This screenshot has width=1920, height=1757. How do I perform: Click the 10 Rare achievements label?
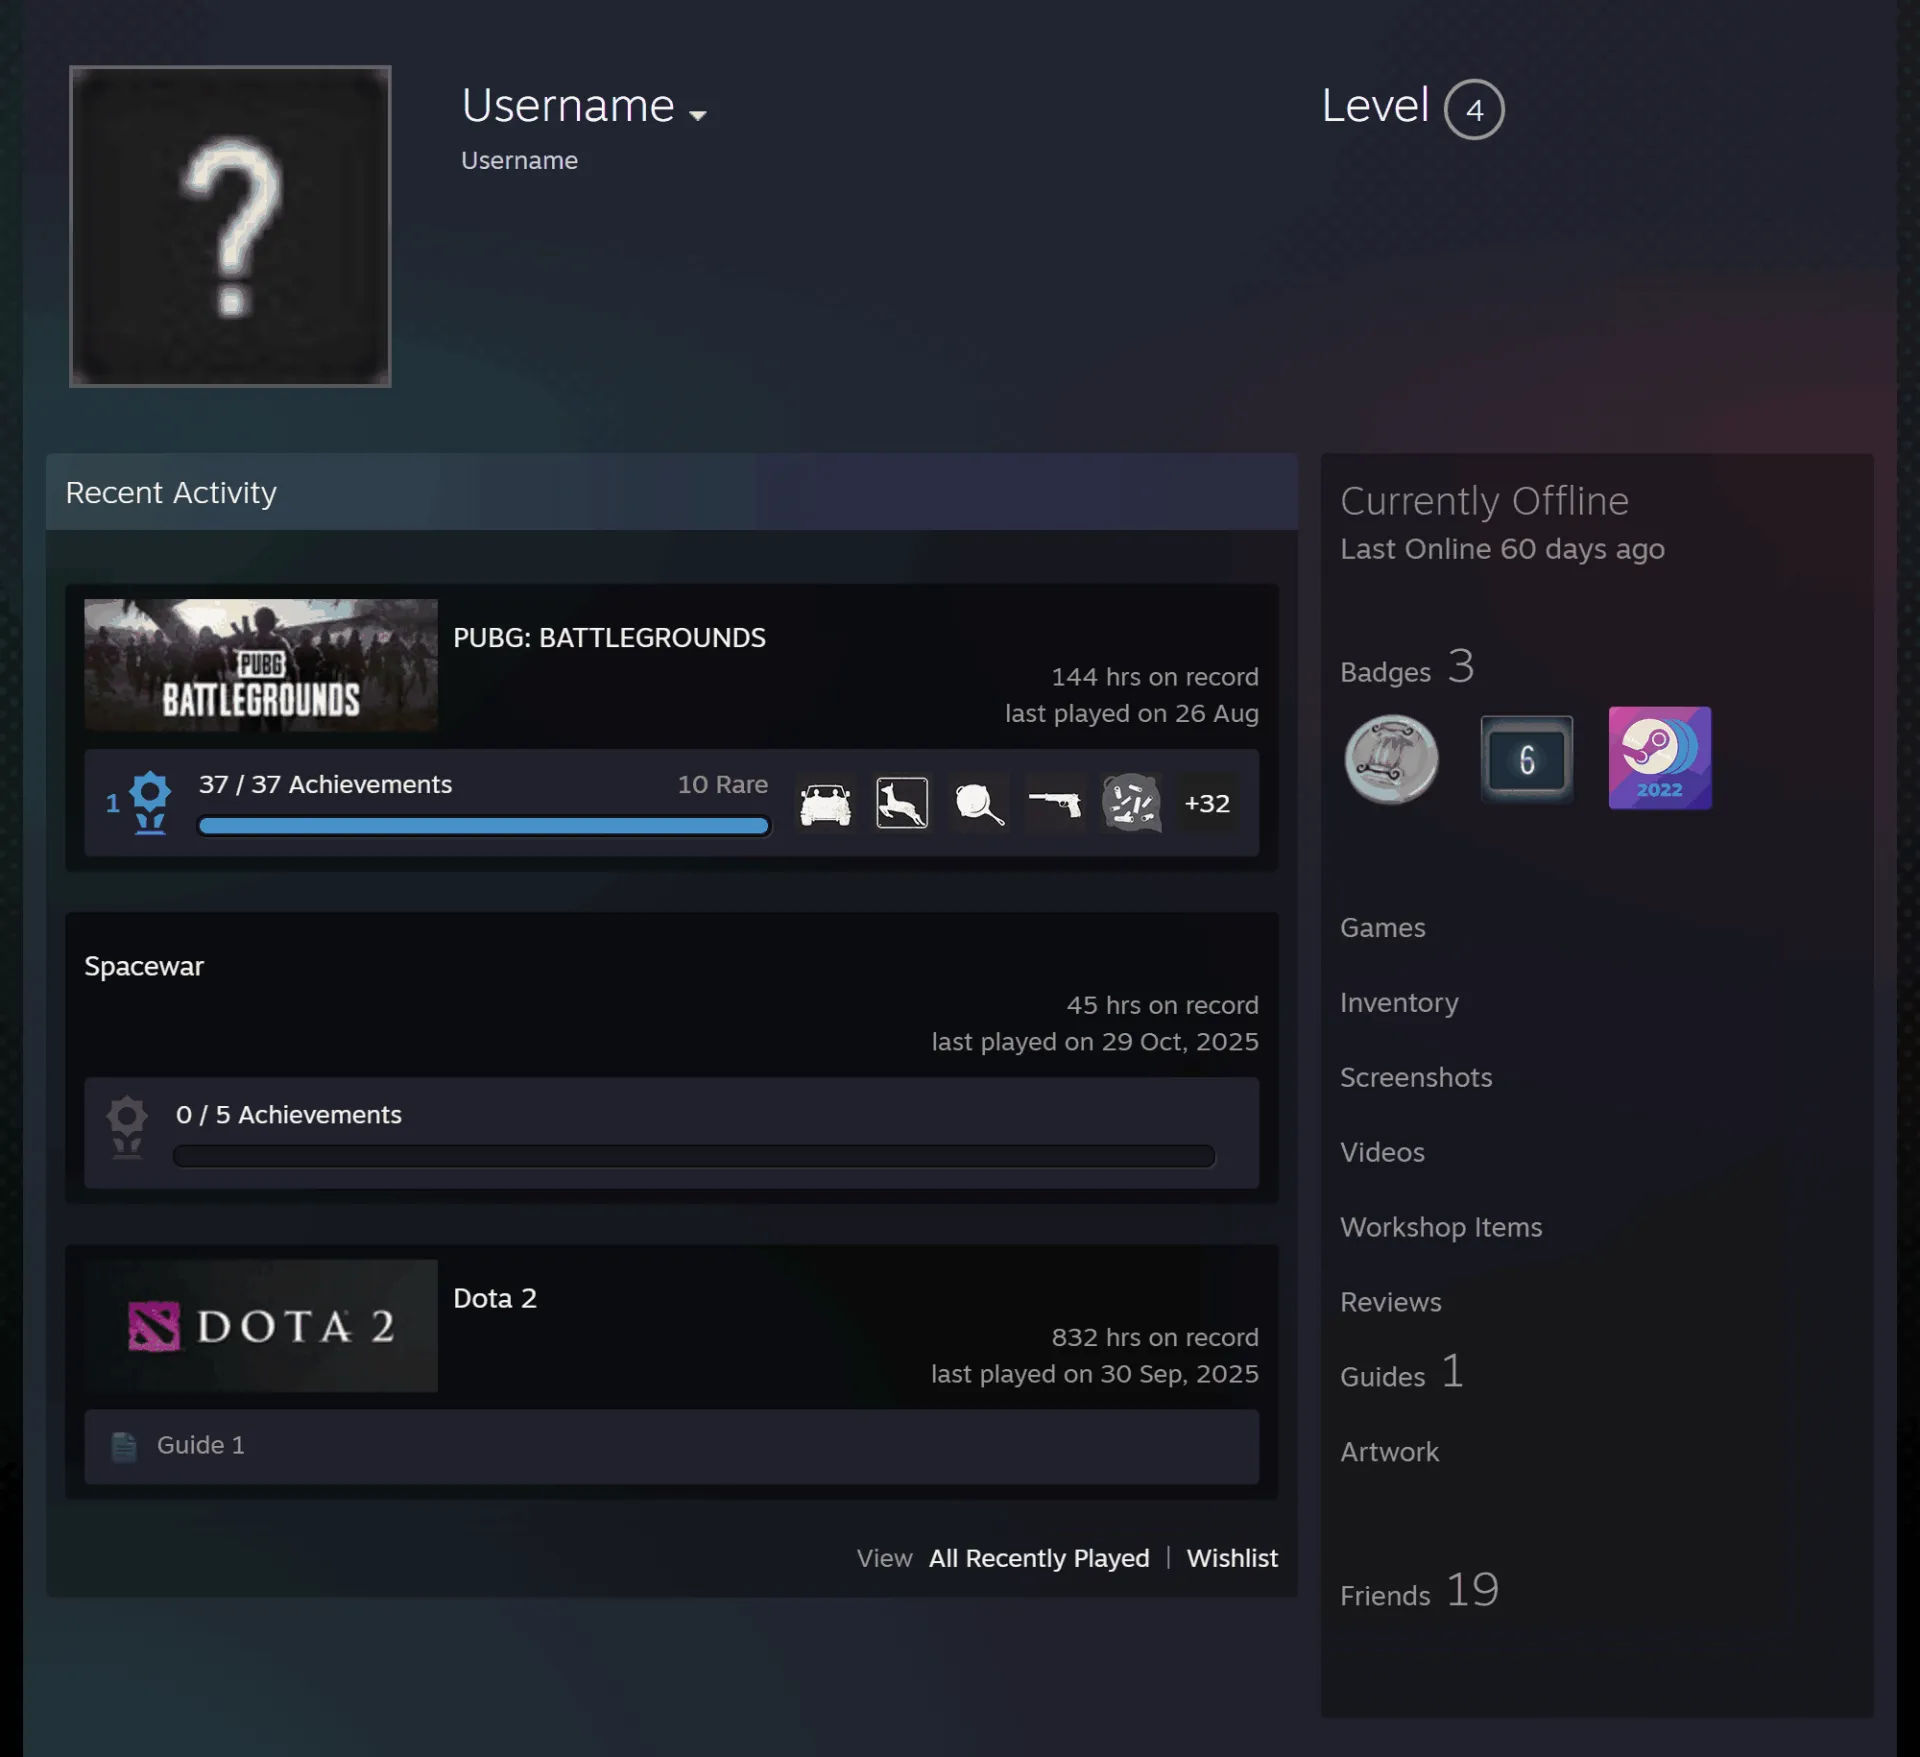(723, 785)
